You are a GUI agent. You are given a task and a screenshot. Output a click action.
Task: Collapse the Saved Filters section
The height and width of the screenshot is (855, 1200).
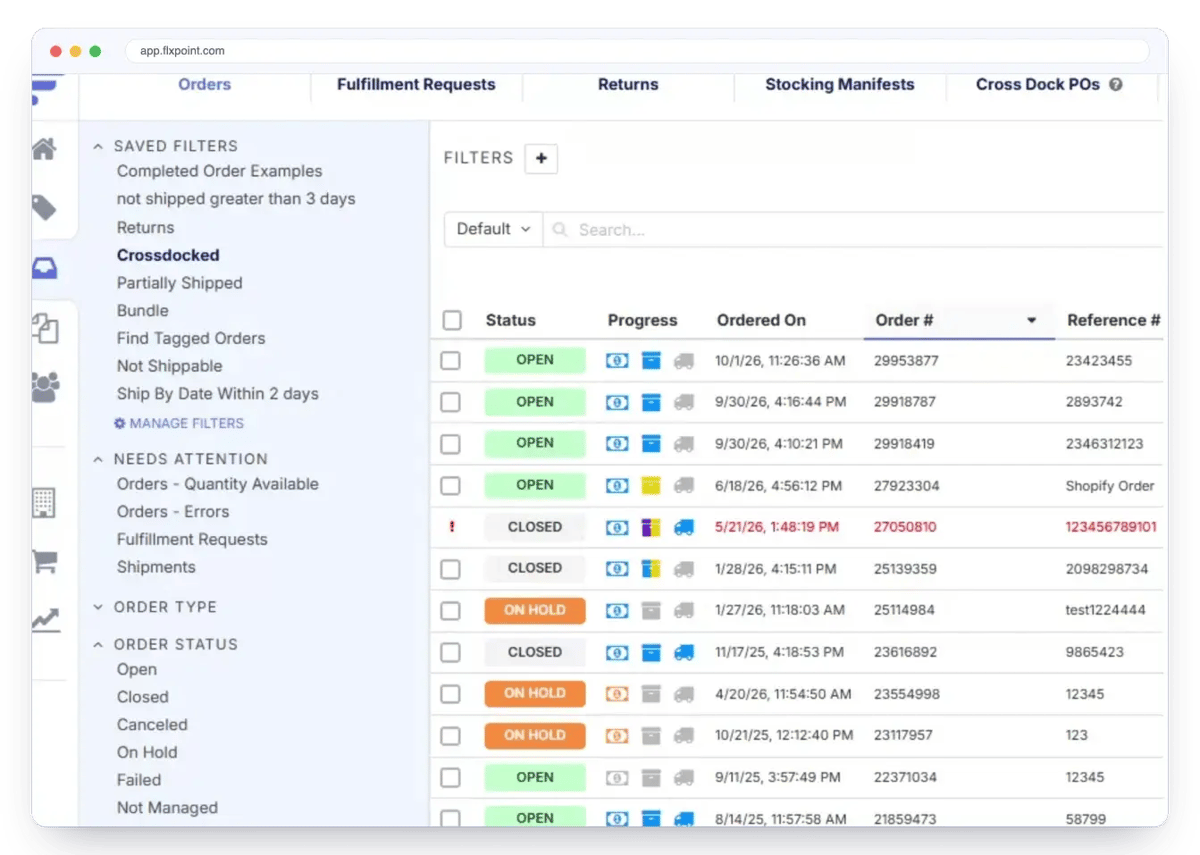[x=98, y=146]
